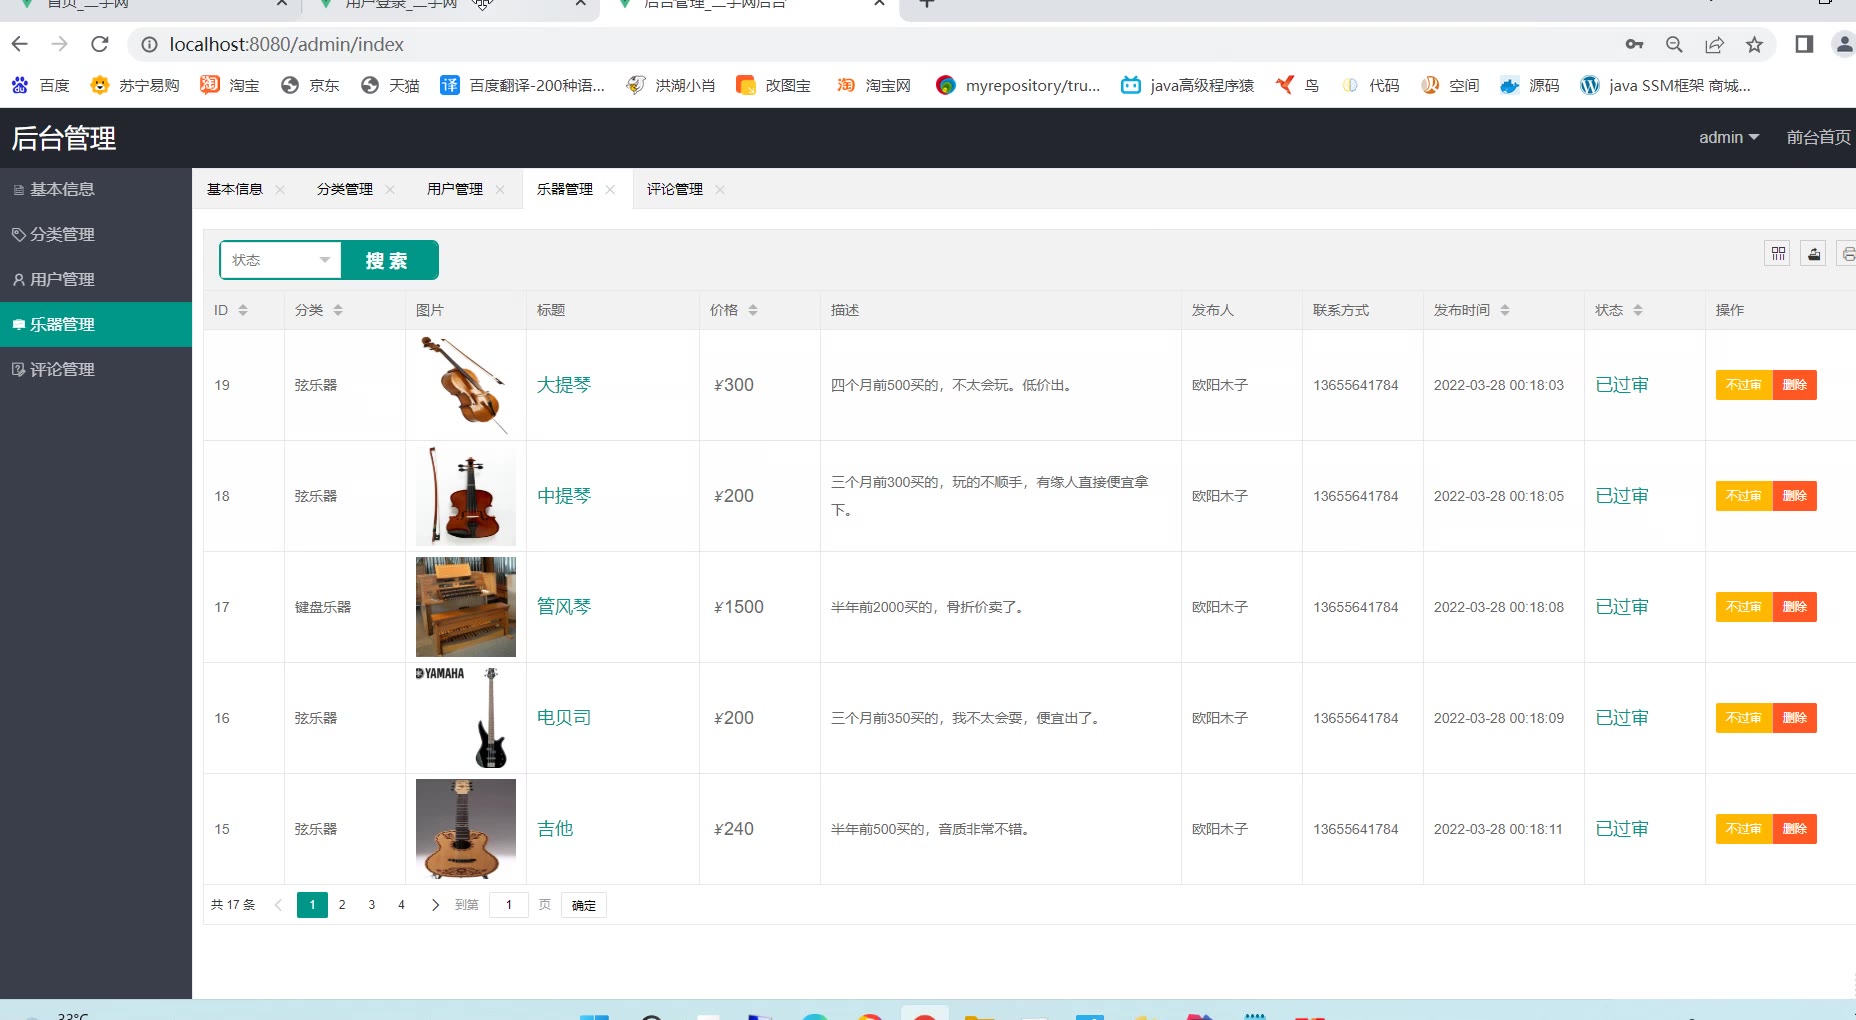
Task: Close the 乐器管理 tab
Action: (610, 190)
